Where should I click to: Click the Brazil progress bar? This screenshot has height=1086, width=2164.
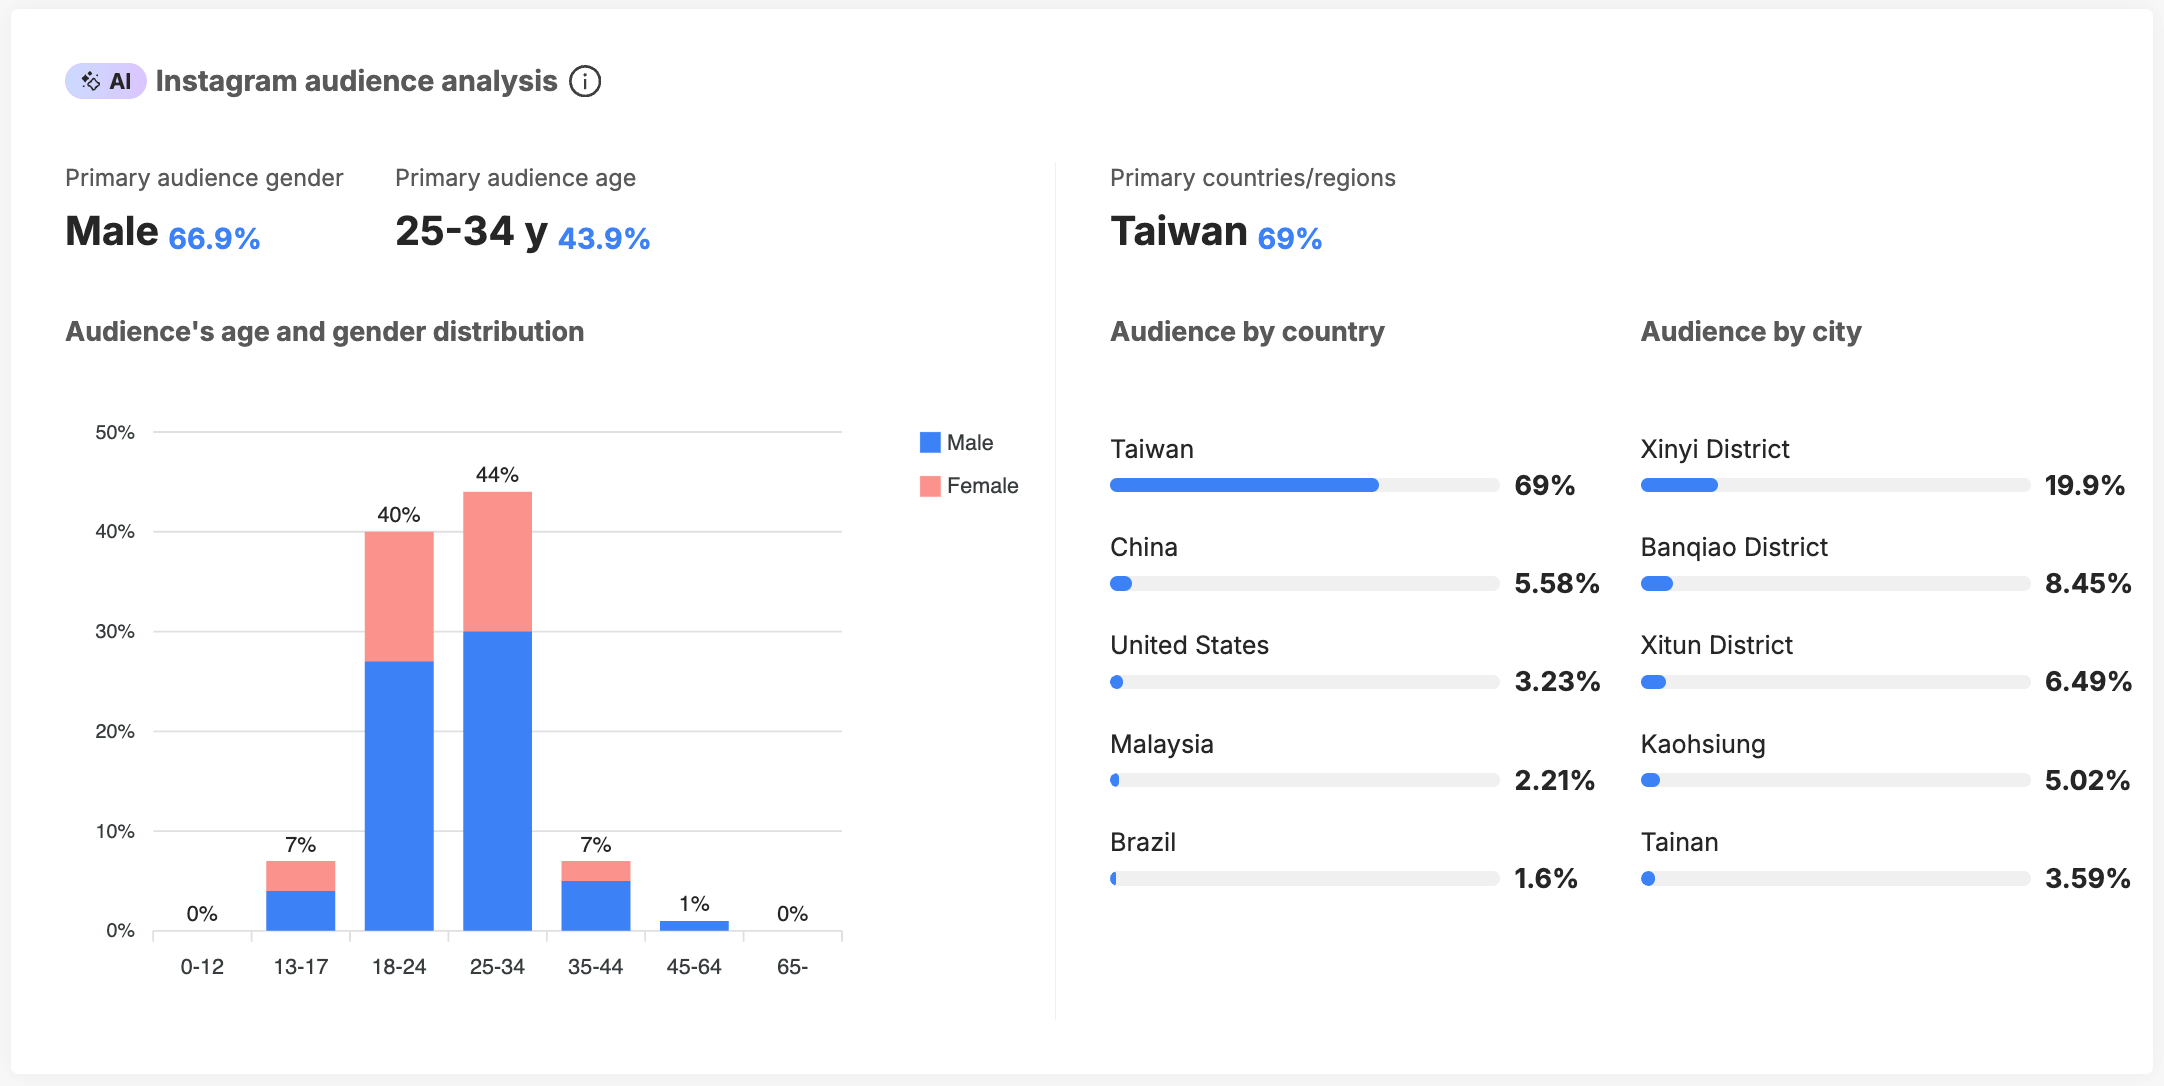coord(1304,878)
